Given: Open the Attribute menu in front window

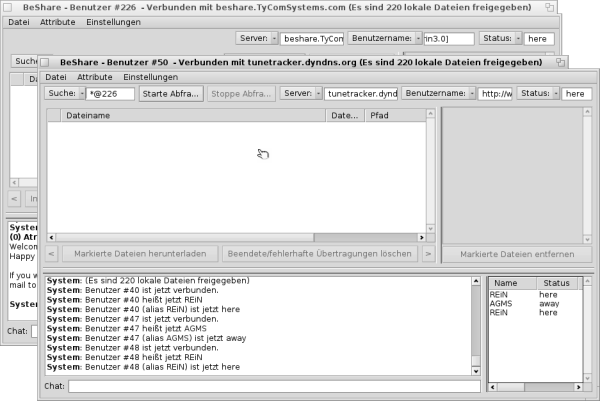Looking at the screenshot, I should [94, 77].
